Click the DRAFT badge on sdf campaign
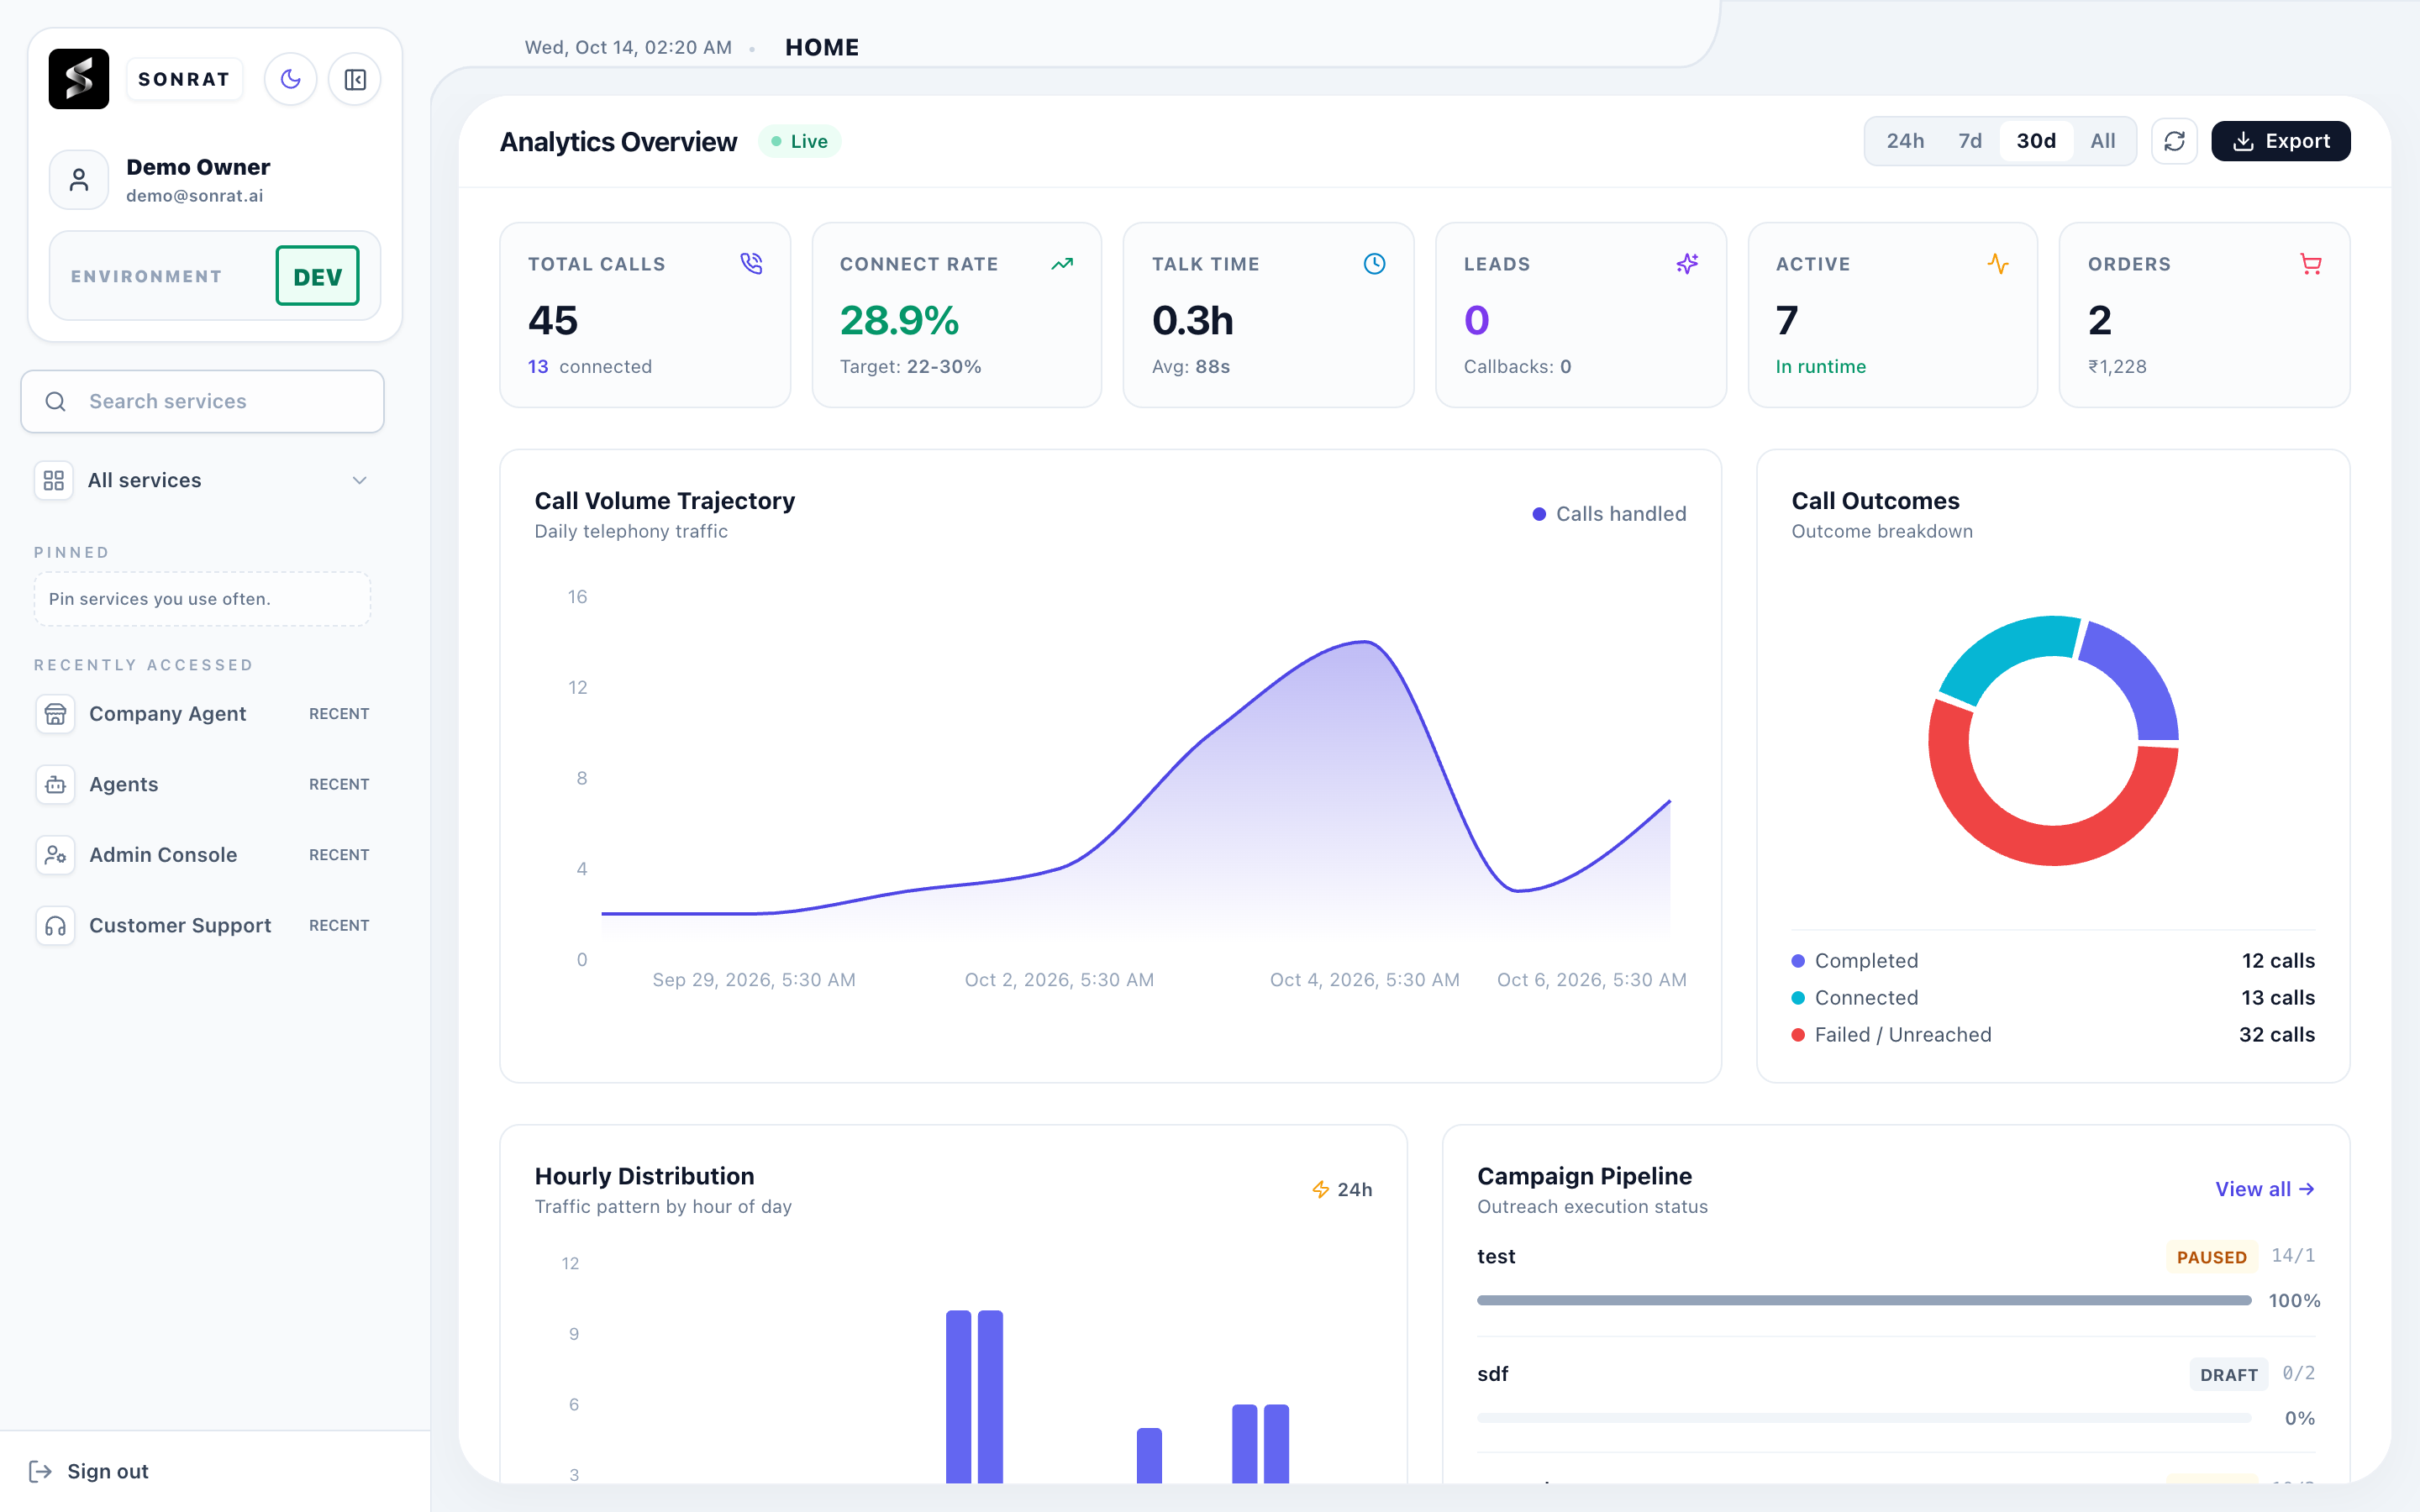Viewport: 2420px width, 1512px height. (2228, 1375)
